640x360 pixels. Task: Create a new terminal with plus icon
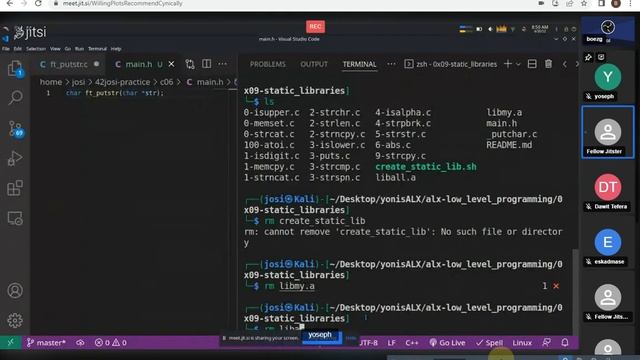tap(508, 64)
